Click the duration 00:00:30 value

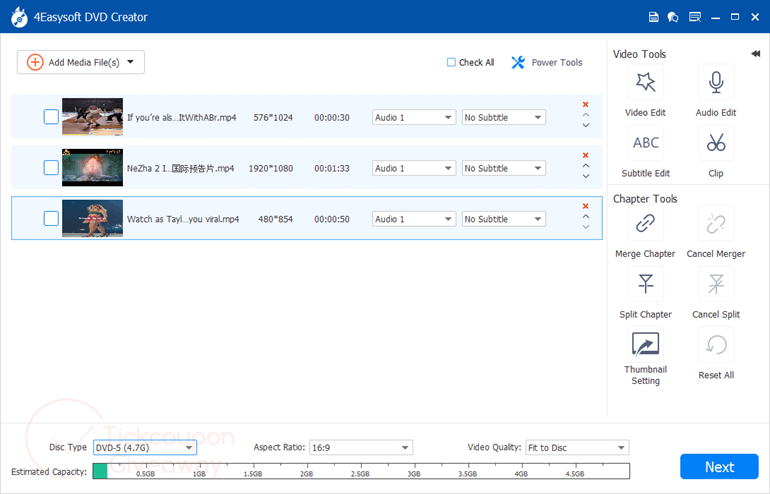332,117
